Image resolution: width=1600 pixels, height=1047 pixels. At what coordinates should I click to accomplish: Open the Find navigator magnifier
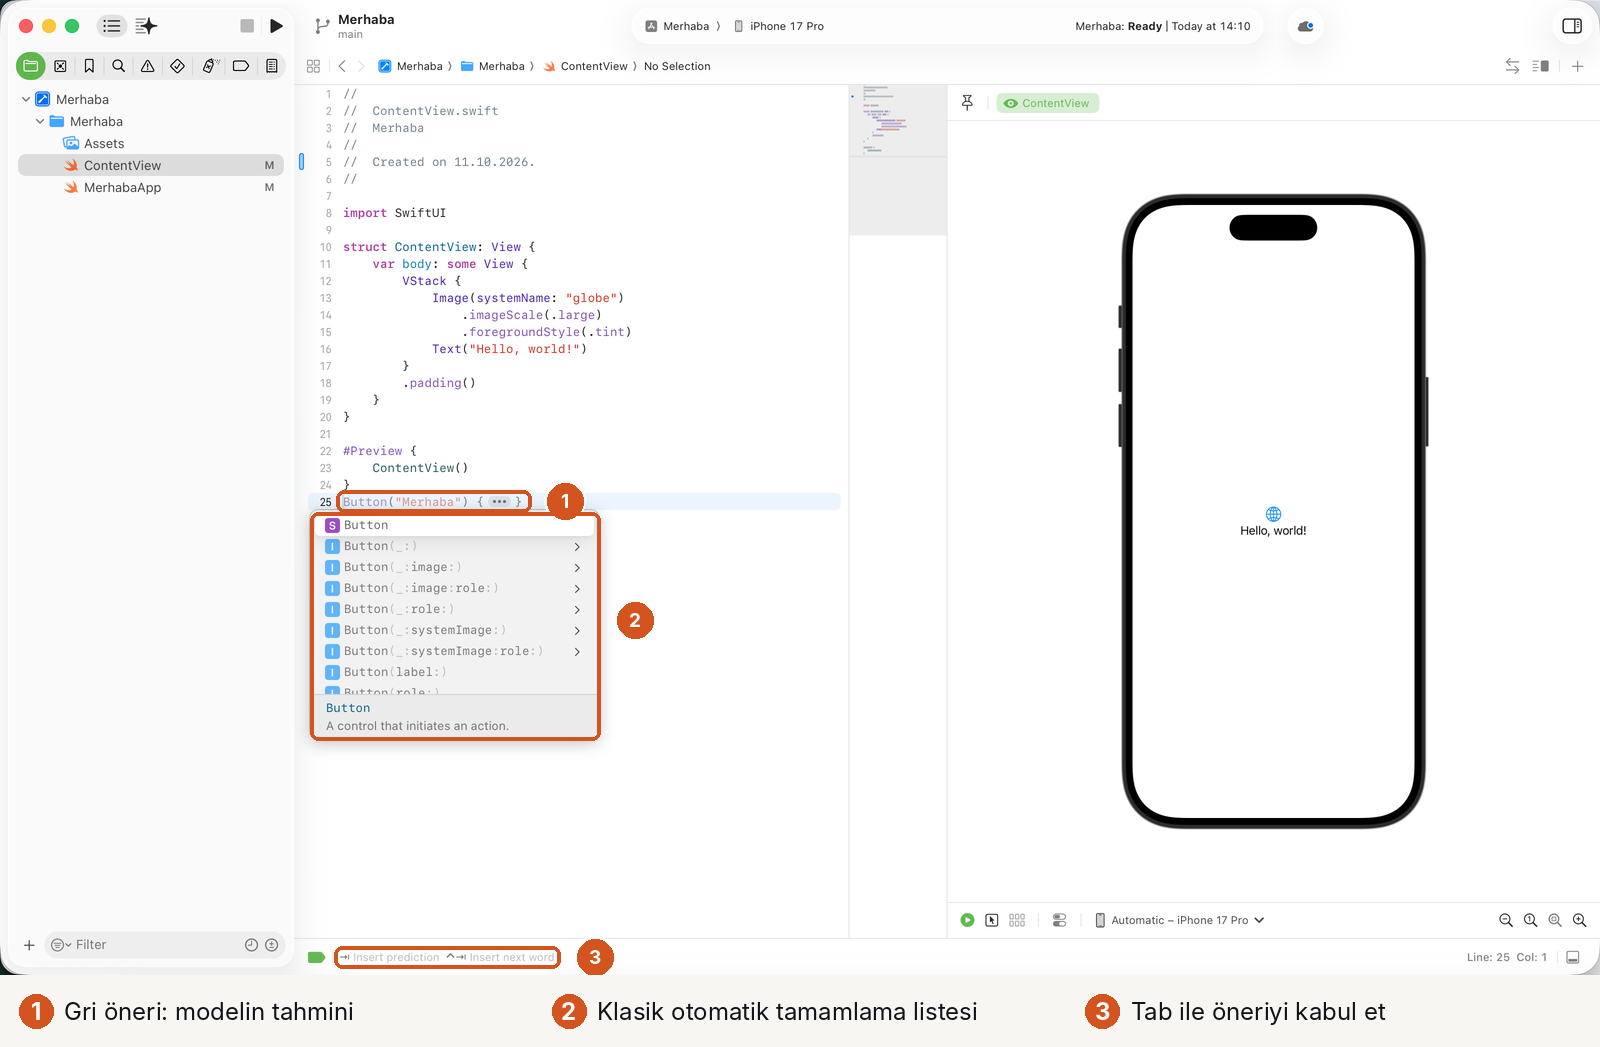[x=118, y=66]
